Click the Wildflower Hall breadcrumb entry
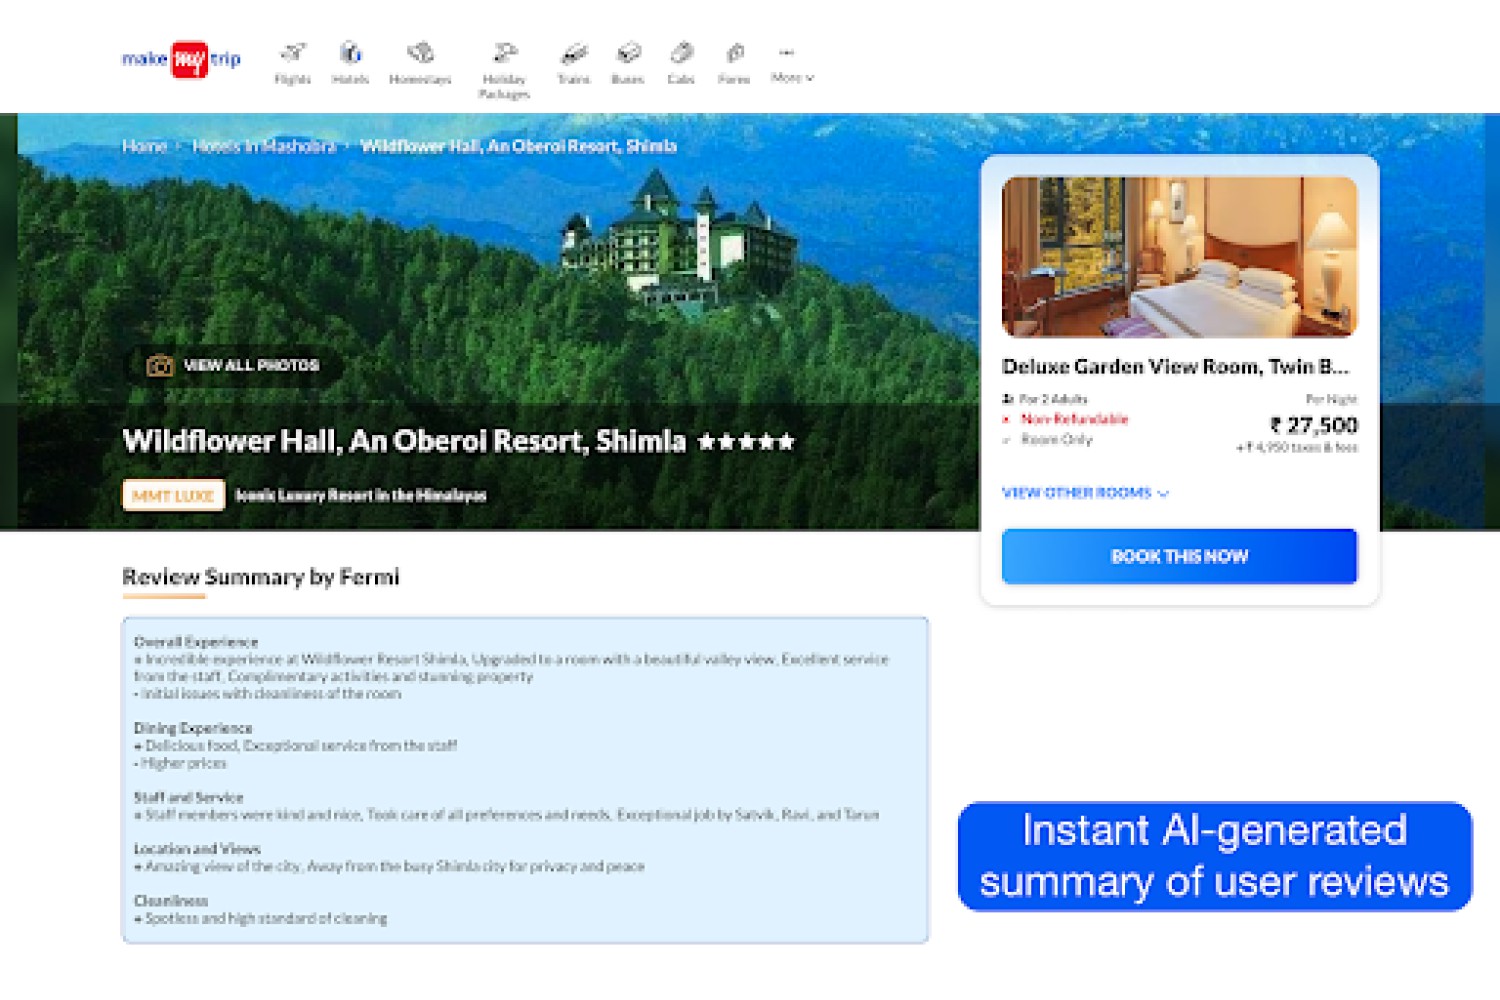The height and width of the screenshot is (1000, 1500). point(518,146)
